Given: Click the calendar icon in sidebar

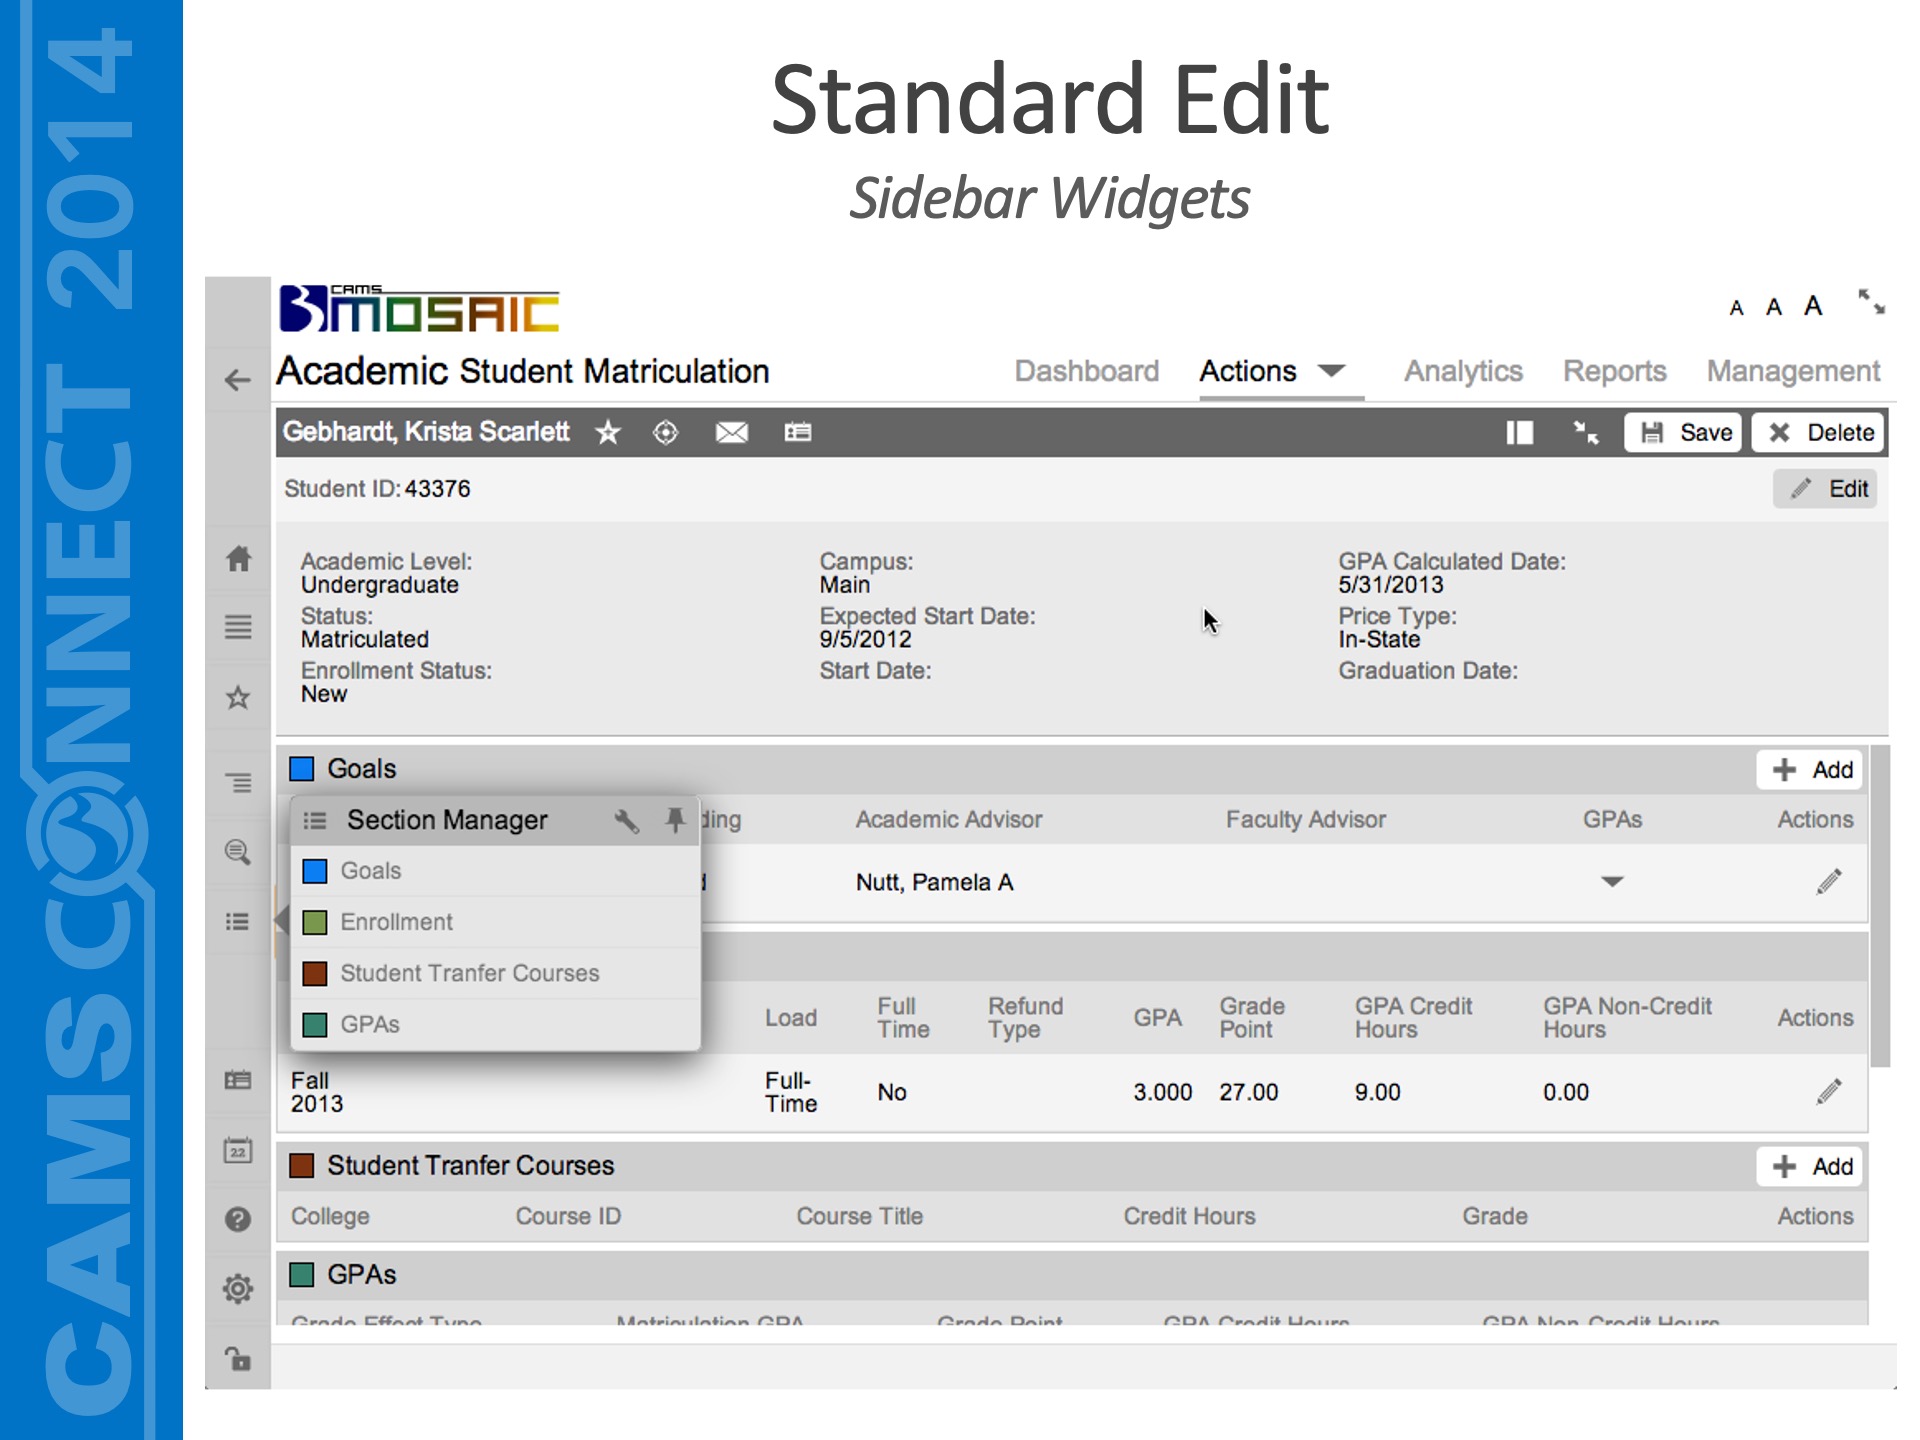Looking at the screenshot, I should coord(238,1150).
